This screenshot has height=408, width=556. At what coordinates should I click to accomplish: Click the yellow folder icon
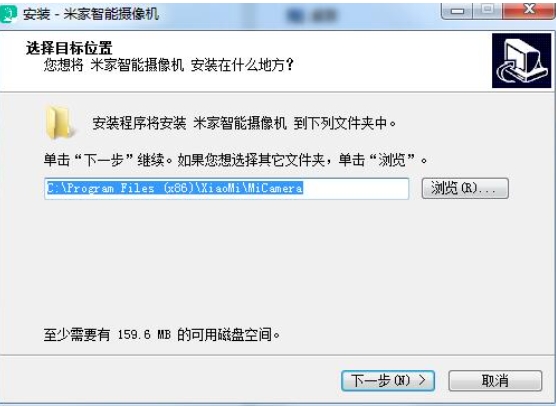59,122
